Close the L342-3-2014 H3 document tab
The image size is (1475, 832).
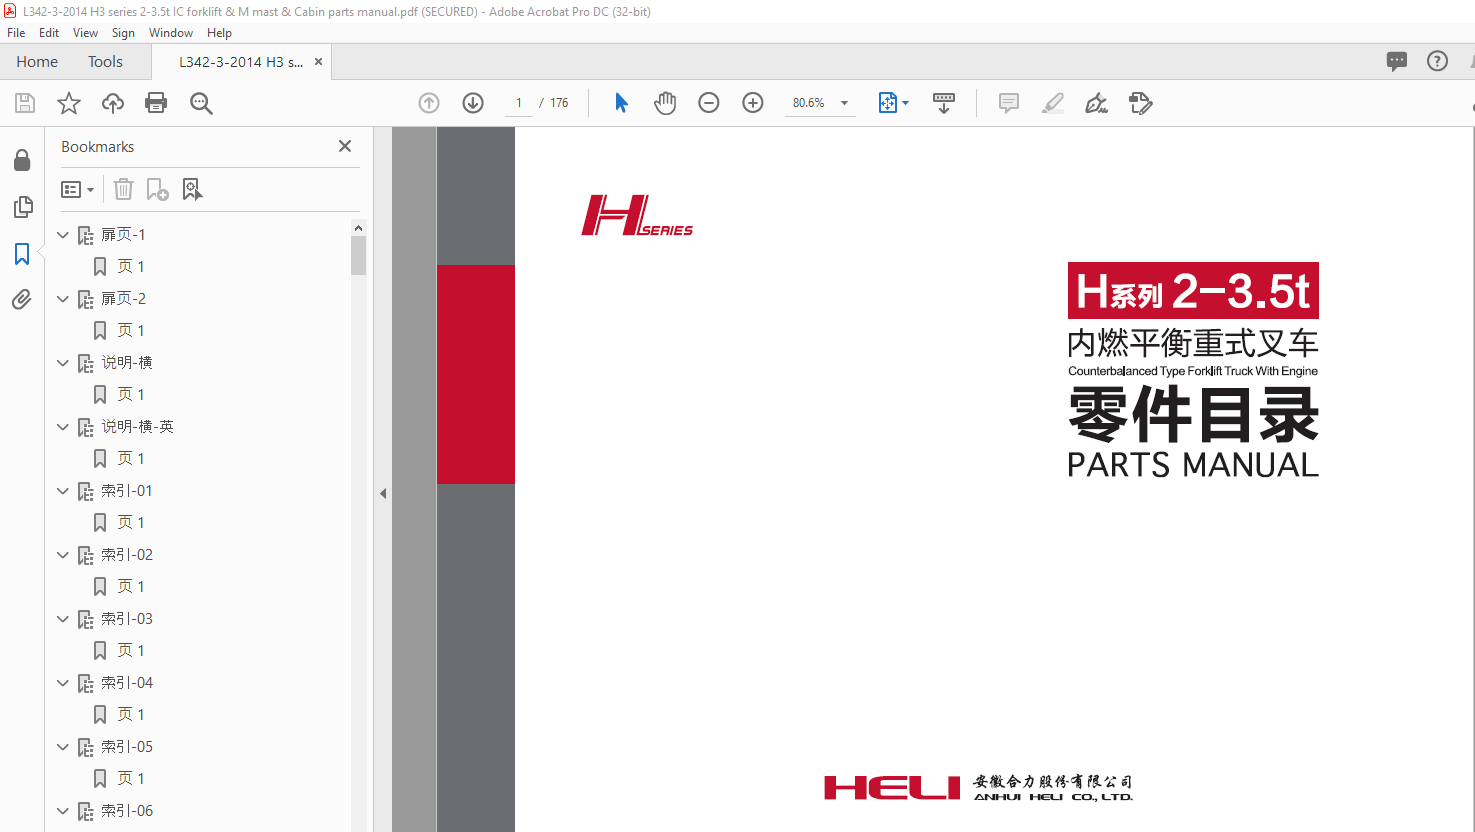coord(318,61)
